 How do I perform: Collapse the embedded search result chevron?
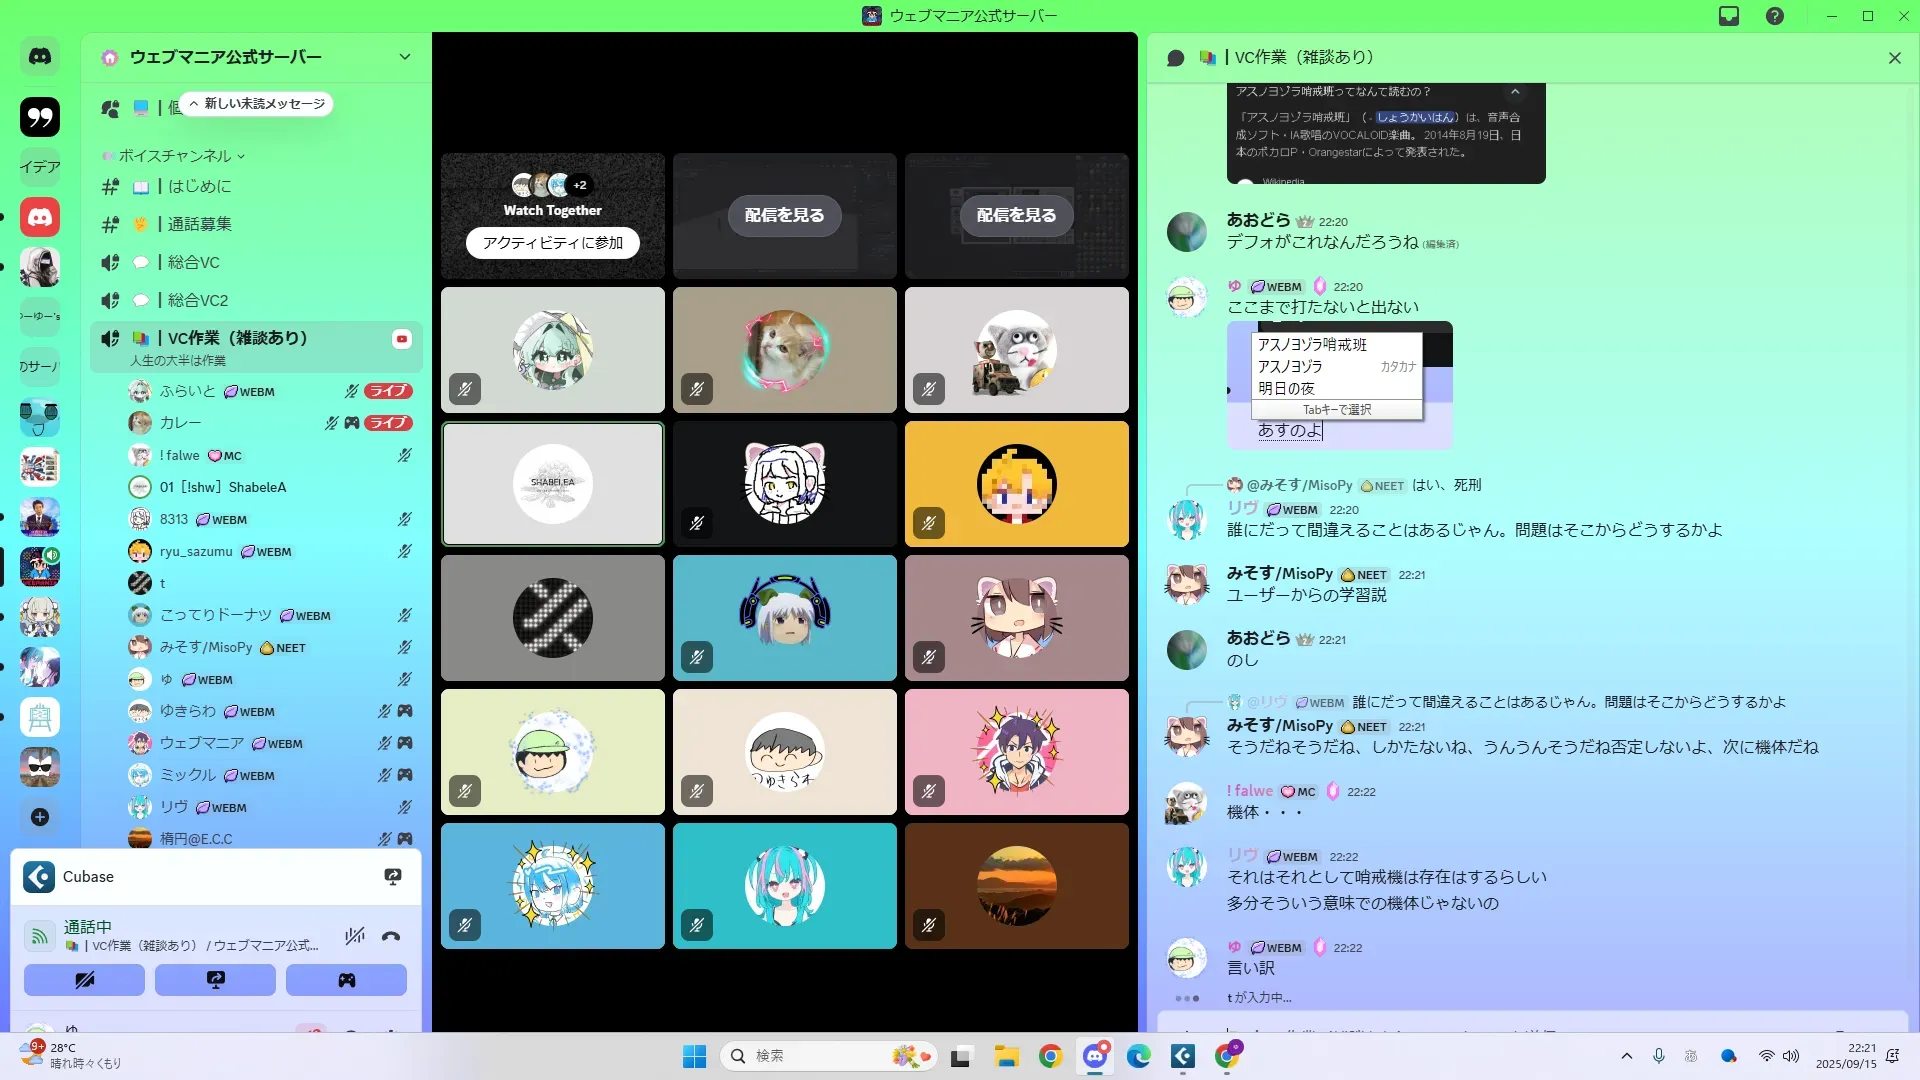click(1515, 91)
